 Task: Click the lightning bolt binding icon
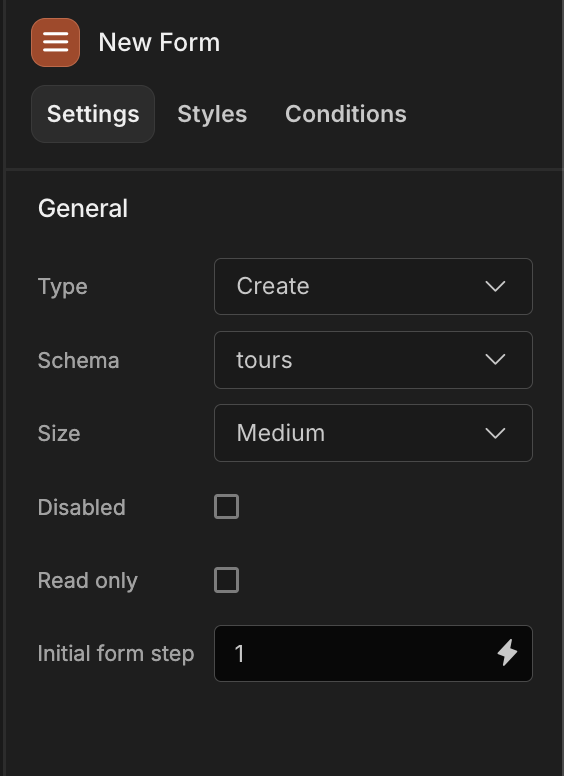(507, 653)
